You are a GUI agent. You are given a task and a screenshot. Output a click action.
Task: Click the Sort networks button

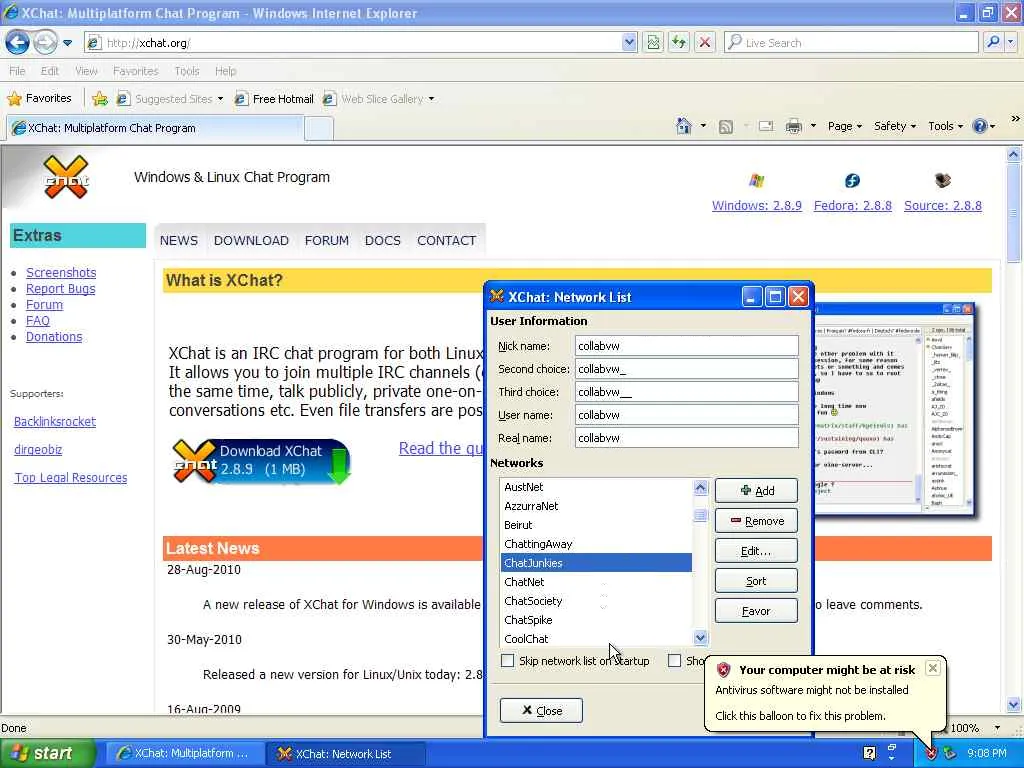point(756,581)
